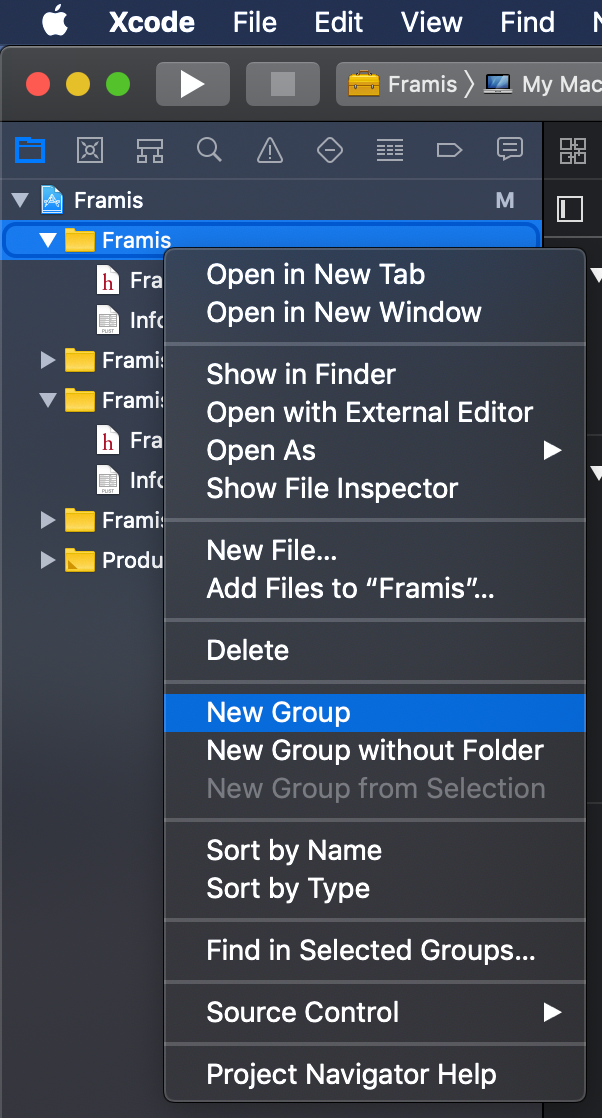Open the Test navigator diamond icon
Viewport: 602px width, 1118px height.
329,150
